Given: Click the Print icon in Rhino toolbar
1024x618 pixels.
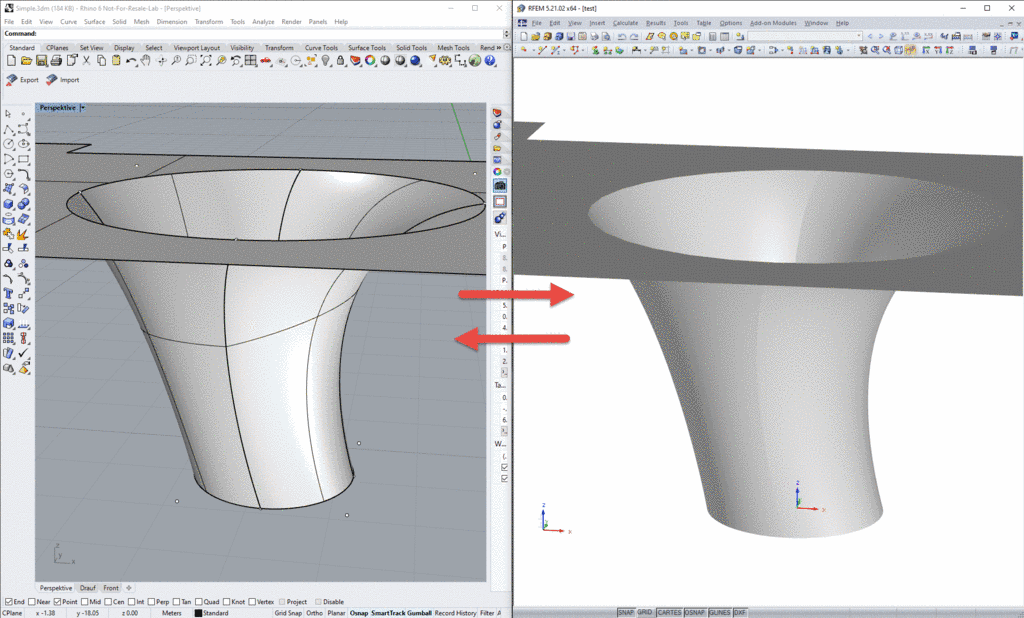Looking at the screenshot, I should click(x=56, y=61).
